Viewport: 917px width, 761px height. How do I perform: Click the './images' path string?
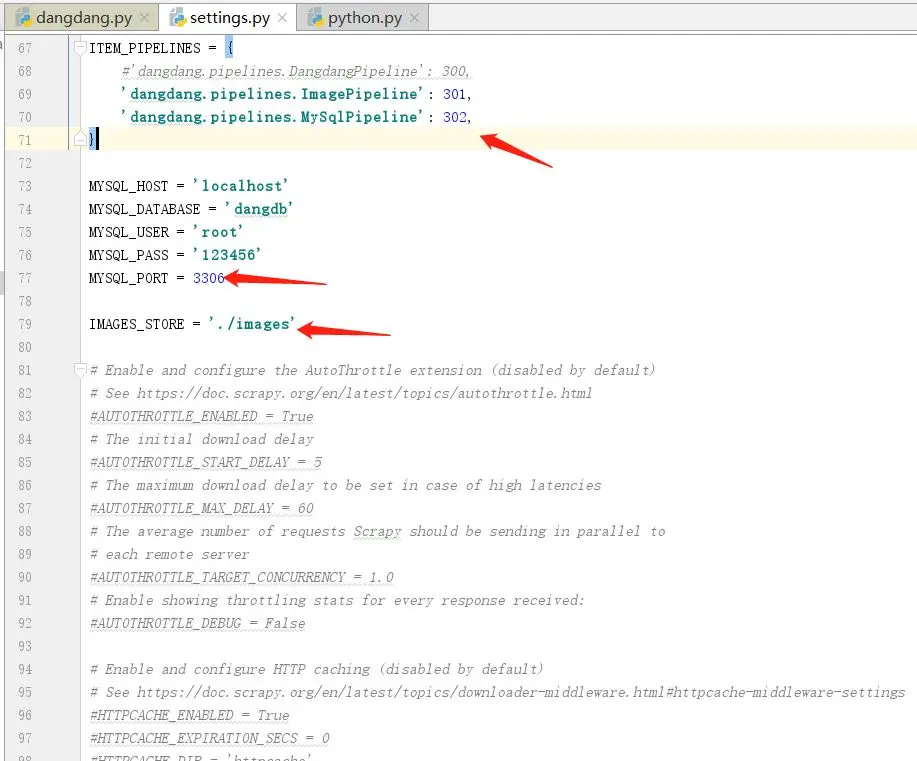[x=251, y=324]
